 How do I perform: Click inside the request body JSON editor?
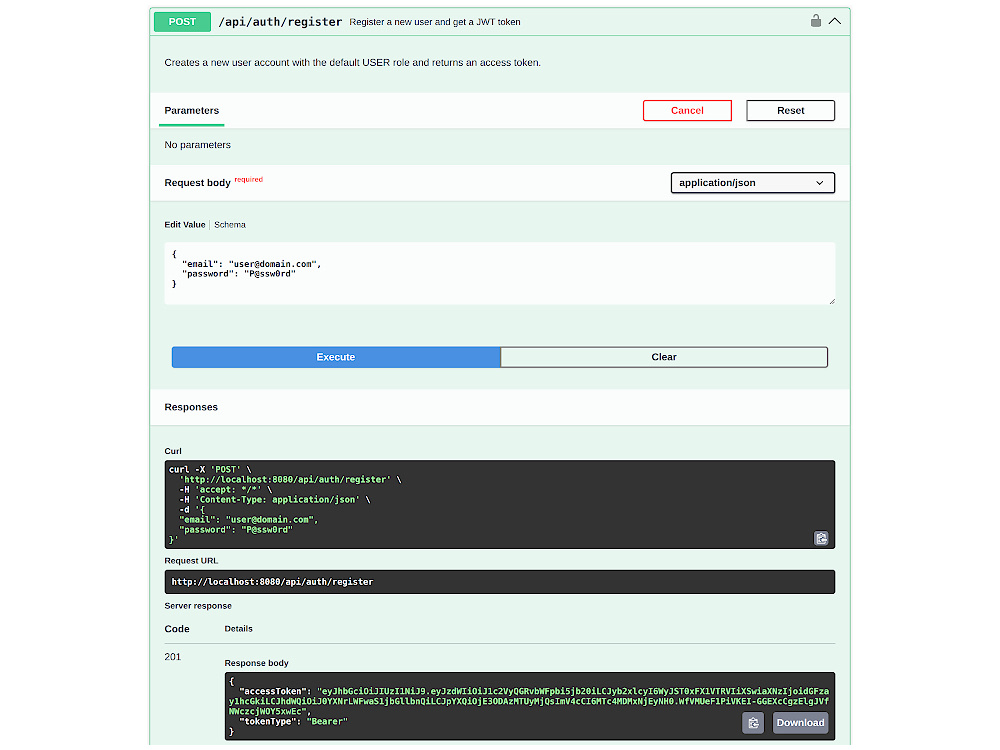[x=499, y=273]
